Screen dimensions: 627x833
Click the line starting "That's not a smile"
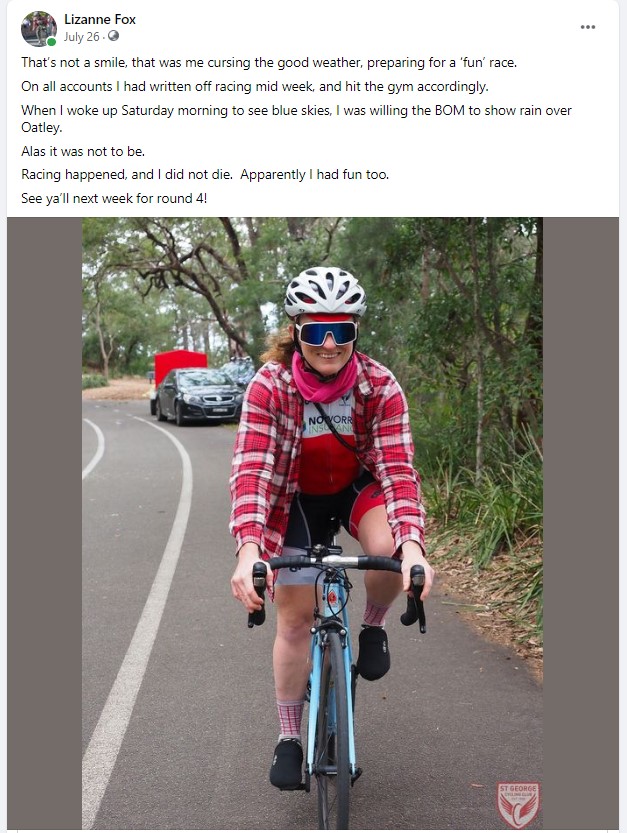(268, 62)
